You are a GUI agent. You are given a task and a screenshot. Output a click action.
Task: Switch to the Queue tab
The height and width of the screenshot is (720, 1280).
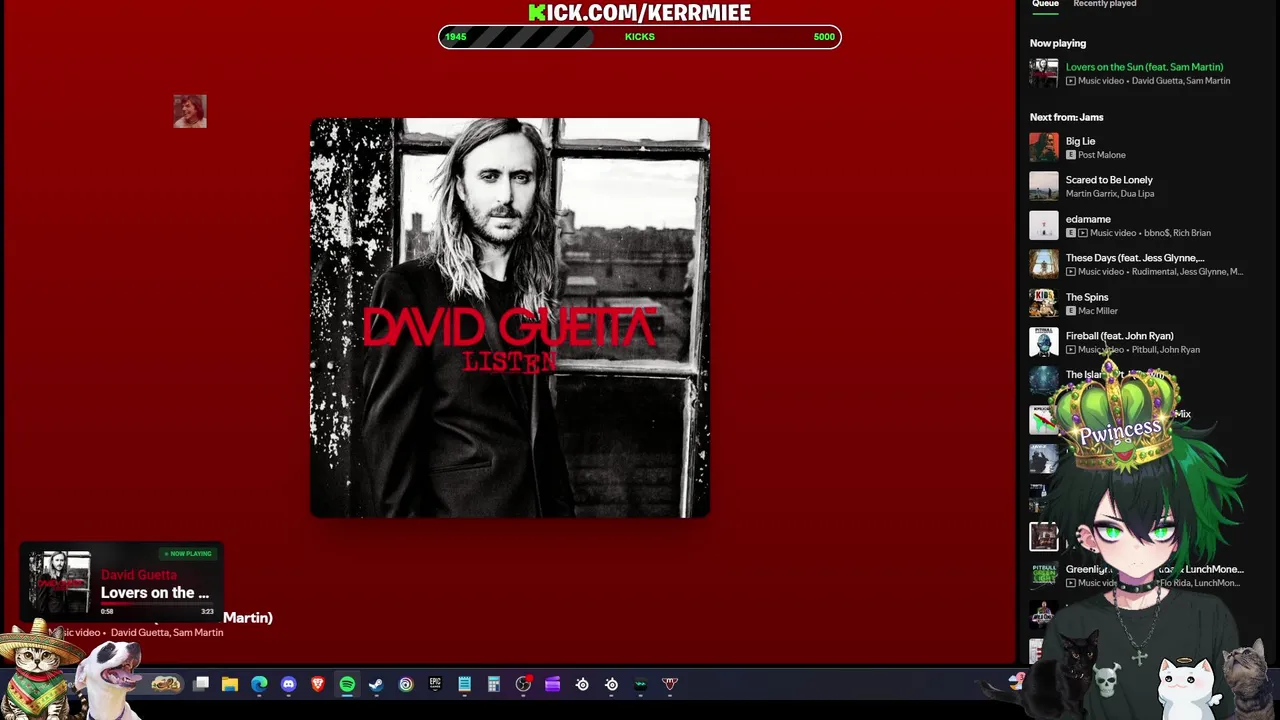pyautogui.click(x=1045, y=4)
